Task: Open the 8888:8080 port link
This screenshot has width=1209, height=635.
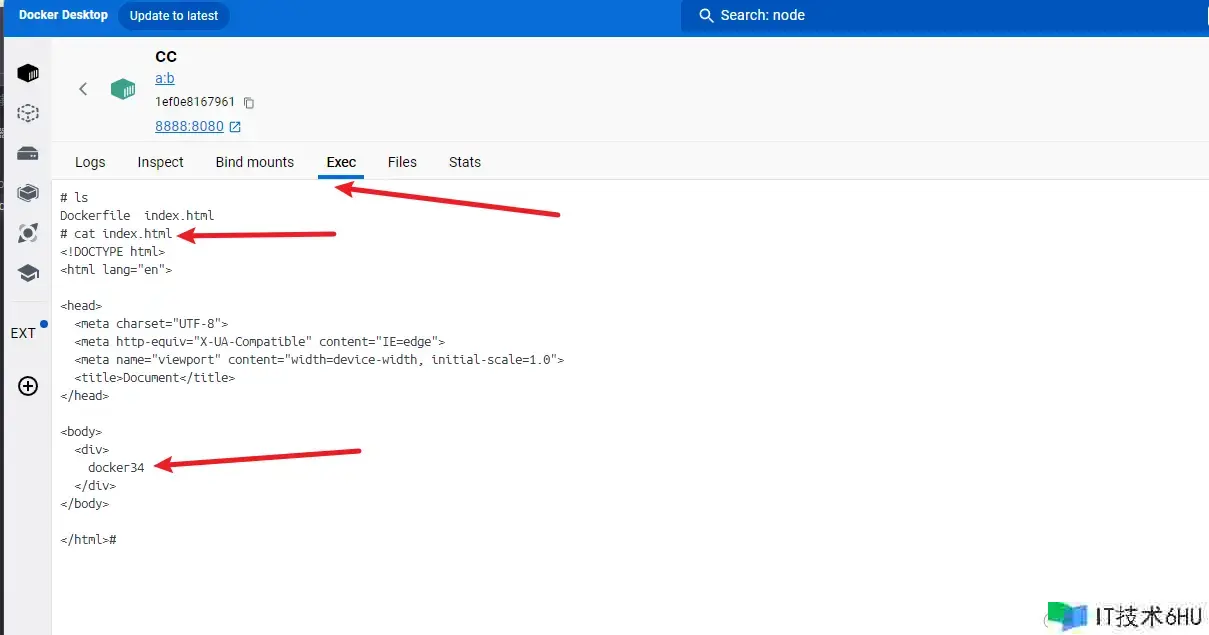Action: coord(190,127)
